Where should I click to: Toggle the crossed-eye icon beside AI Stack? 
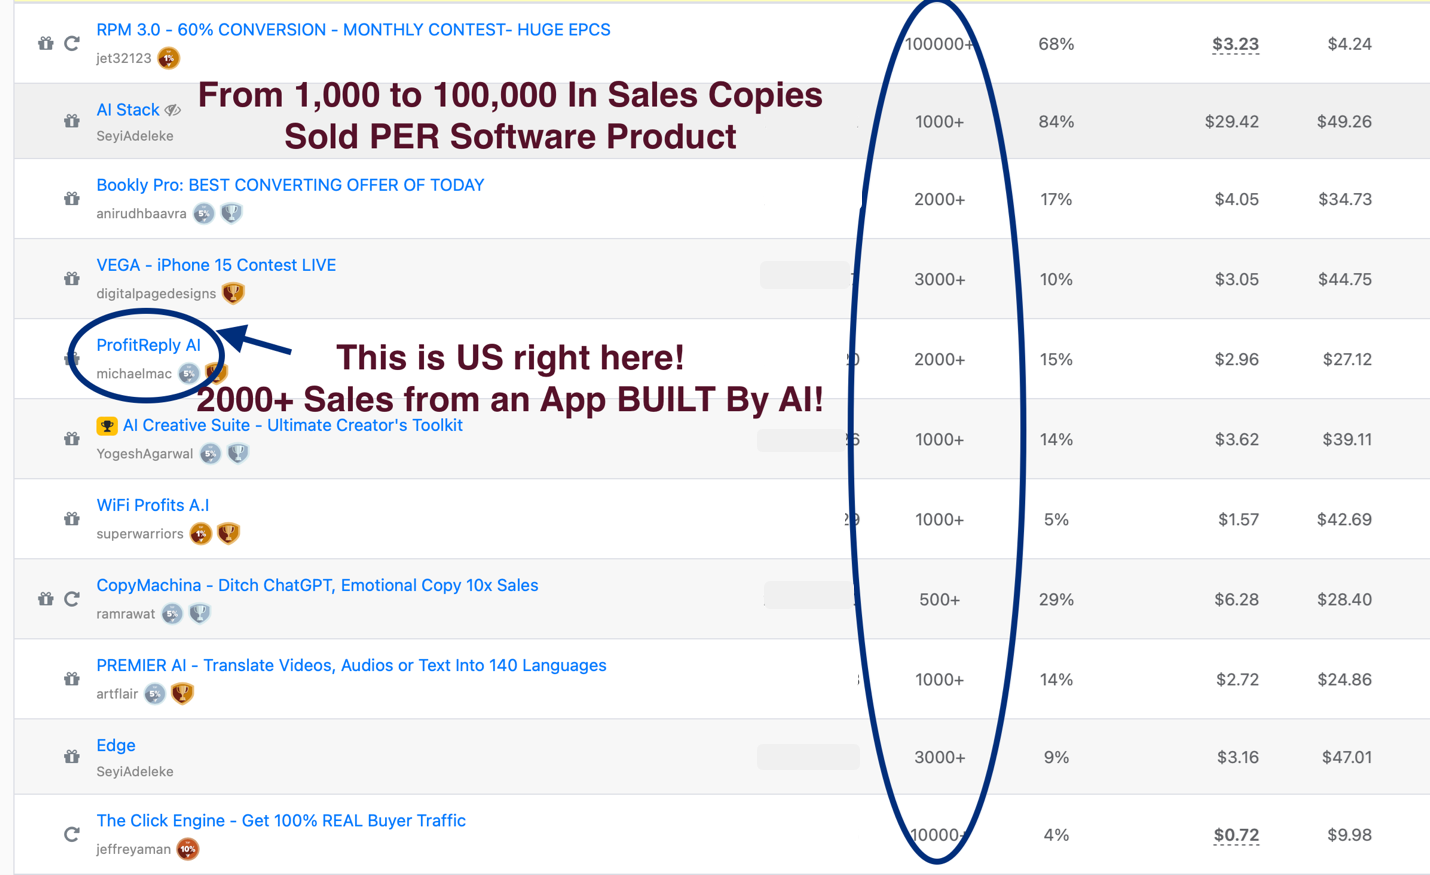(173, 110)
